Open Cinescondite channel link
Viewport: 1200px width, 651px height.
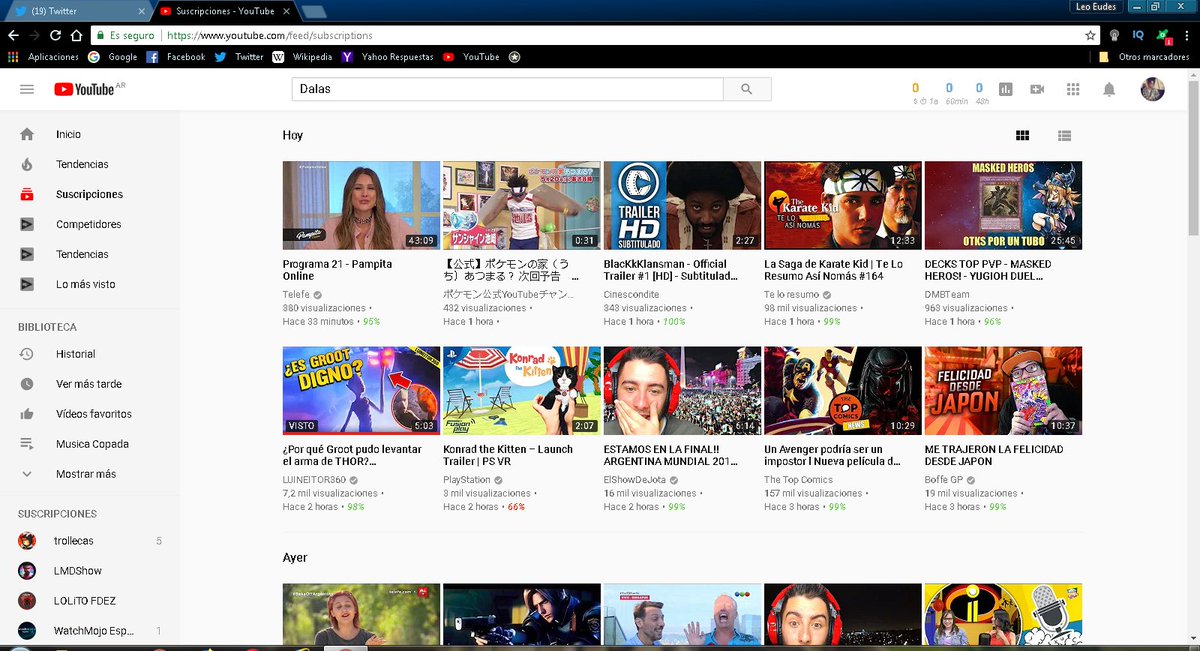(632, 295)
